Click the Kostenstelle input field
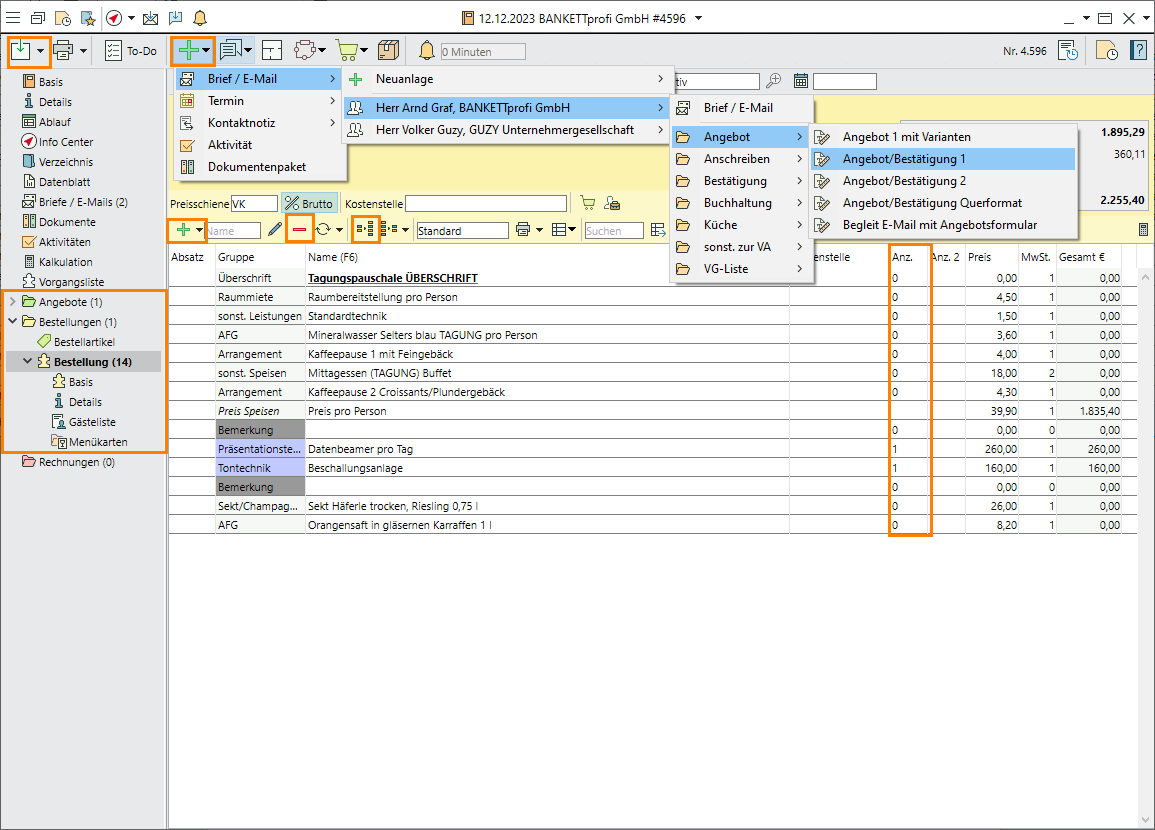 point(485,203)
